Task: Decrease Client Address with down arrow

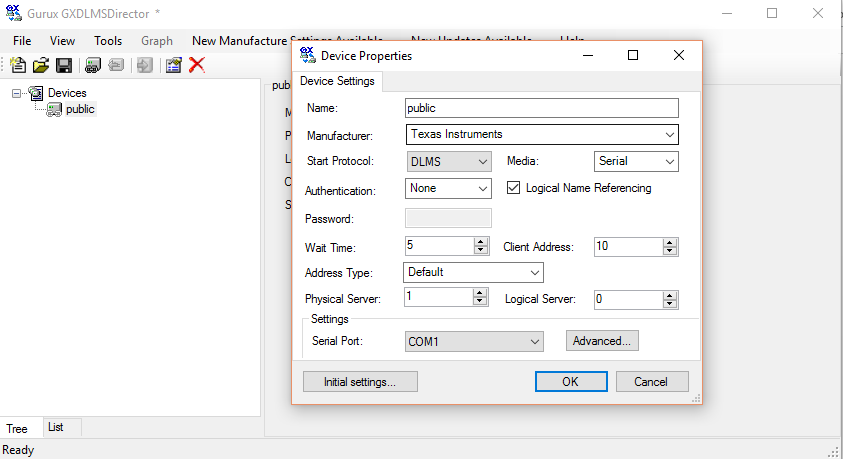Action: [x=669, y=251]
